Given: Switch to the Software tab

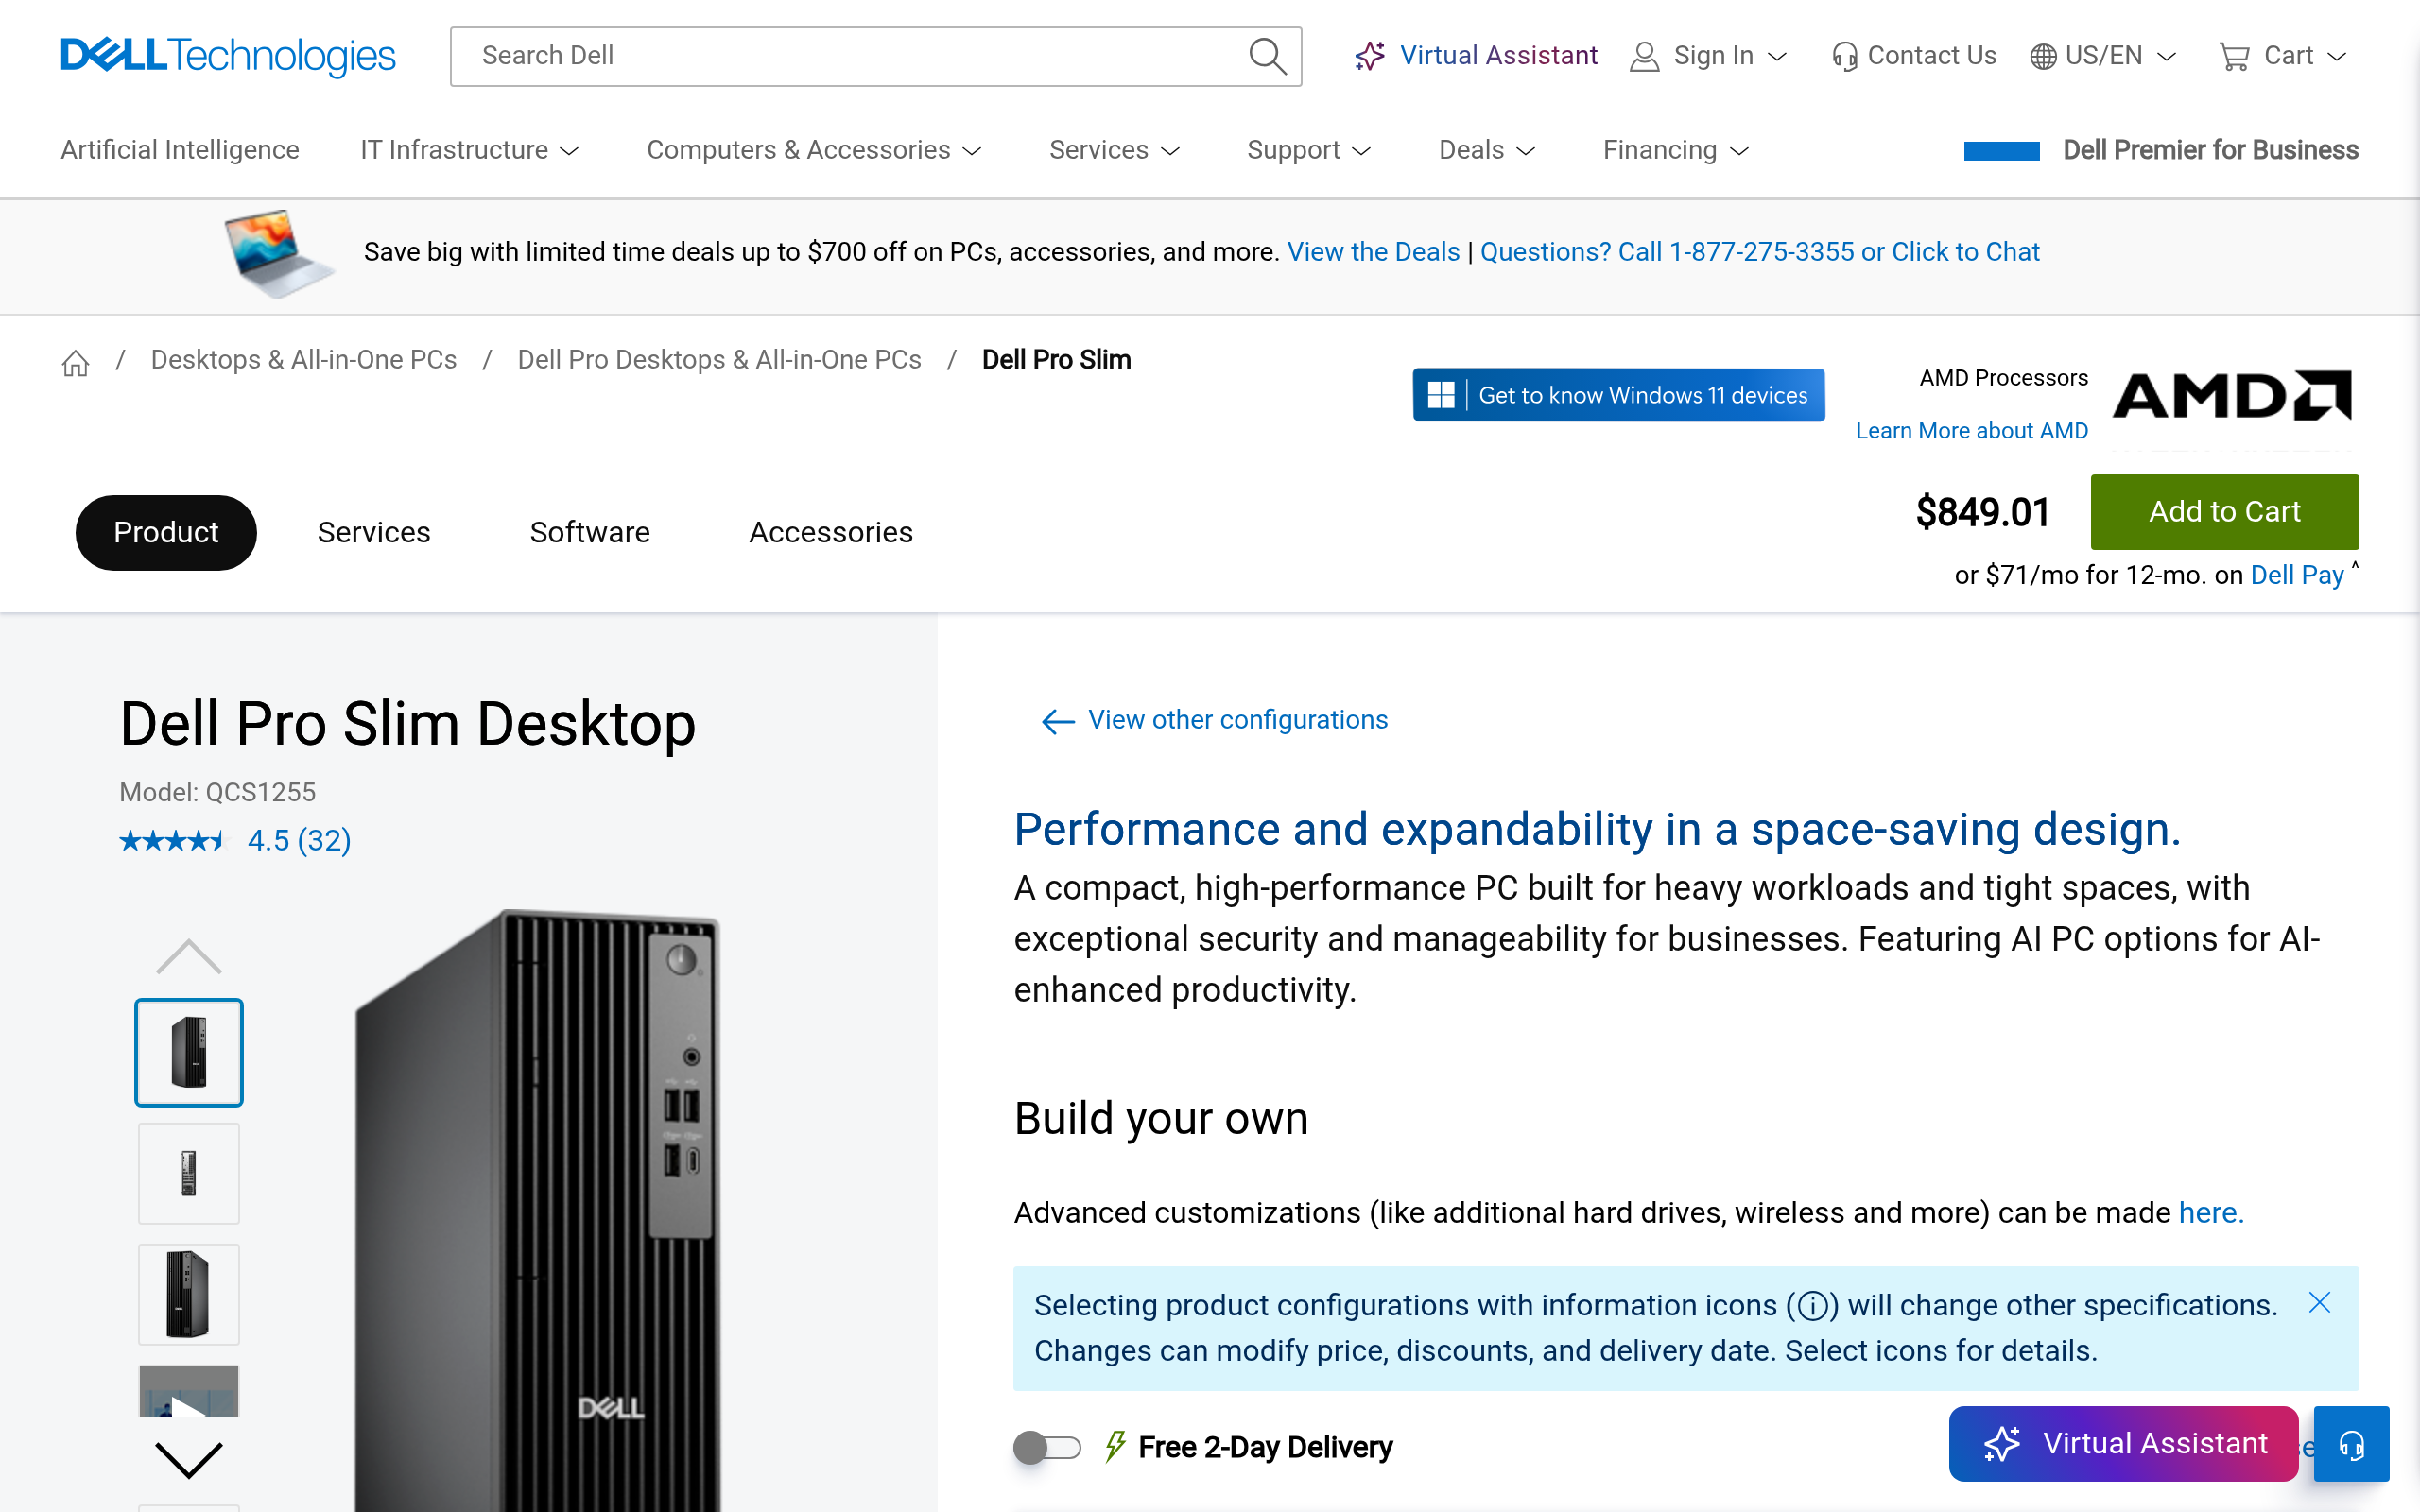Looking at the screenshot, I should [x=590, y=532].
